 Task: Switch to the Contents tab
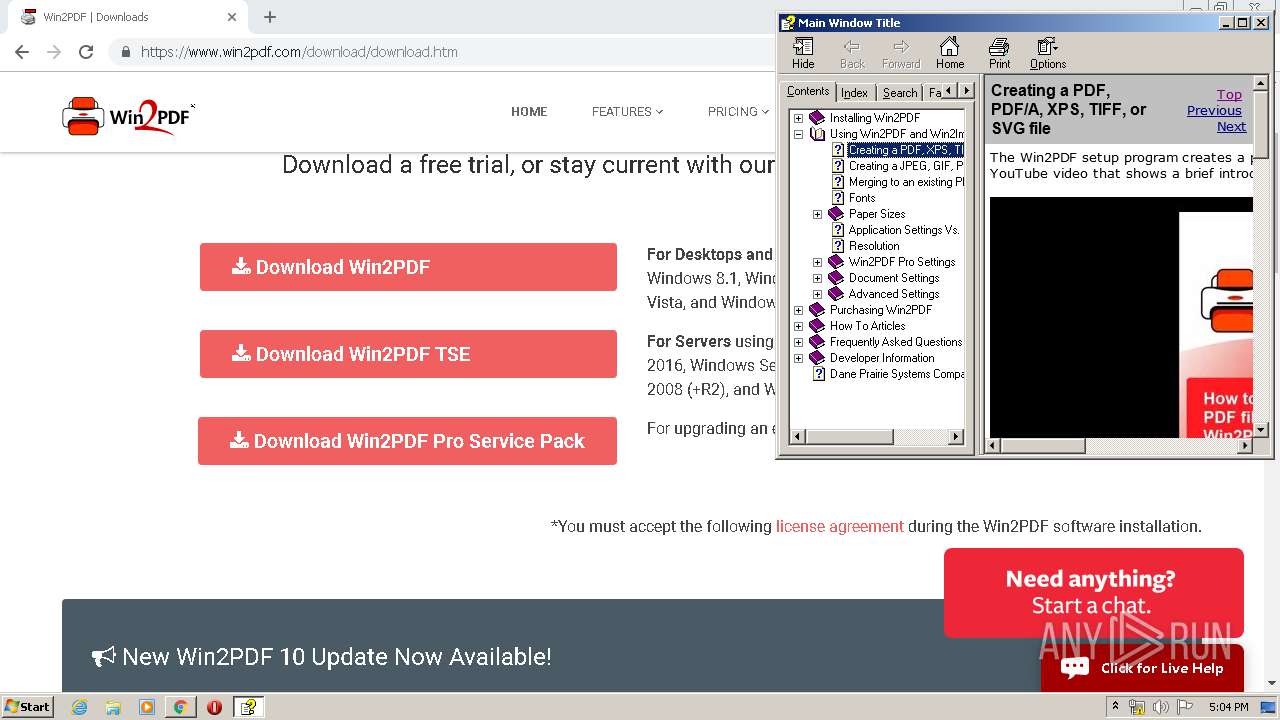tap(808, 91)
